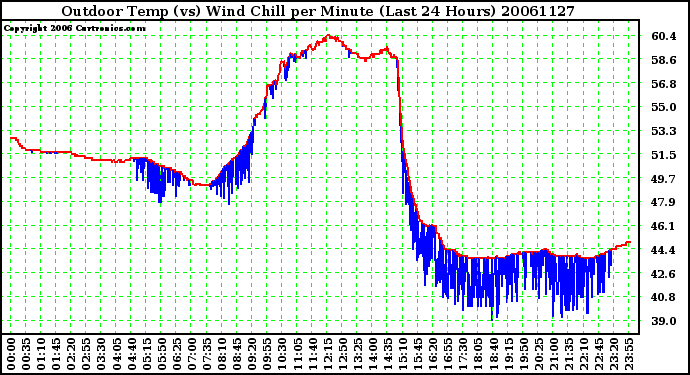The height and width of the screenshot is (375, 690).
Task: Click the 58.6 y-axis label
Action: pos(664,60)
